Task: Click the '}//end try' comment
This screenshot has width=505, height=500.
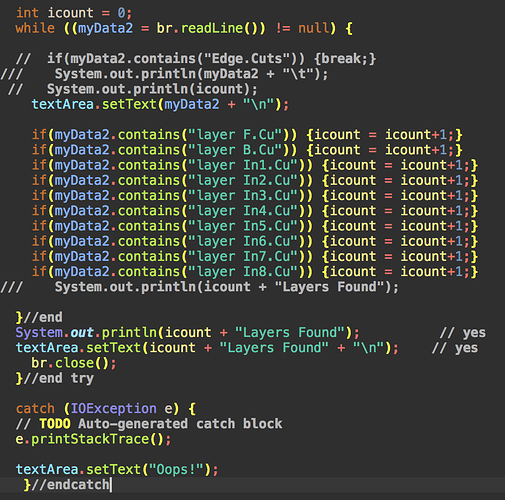Action: (55, 378)
